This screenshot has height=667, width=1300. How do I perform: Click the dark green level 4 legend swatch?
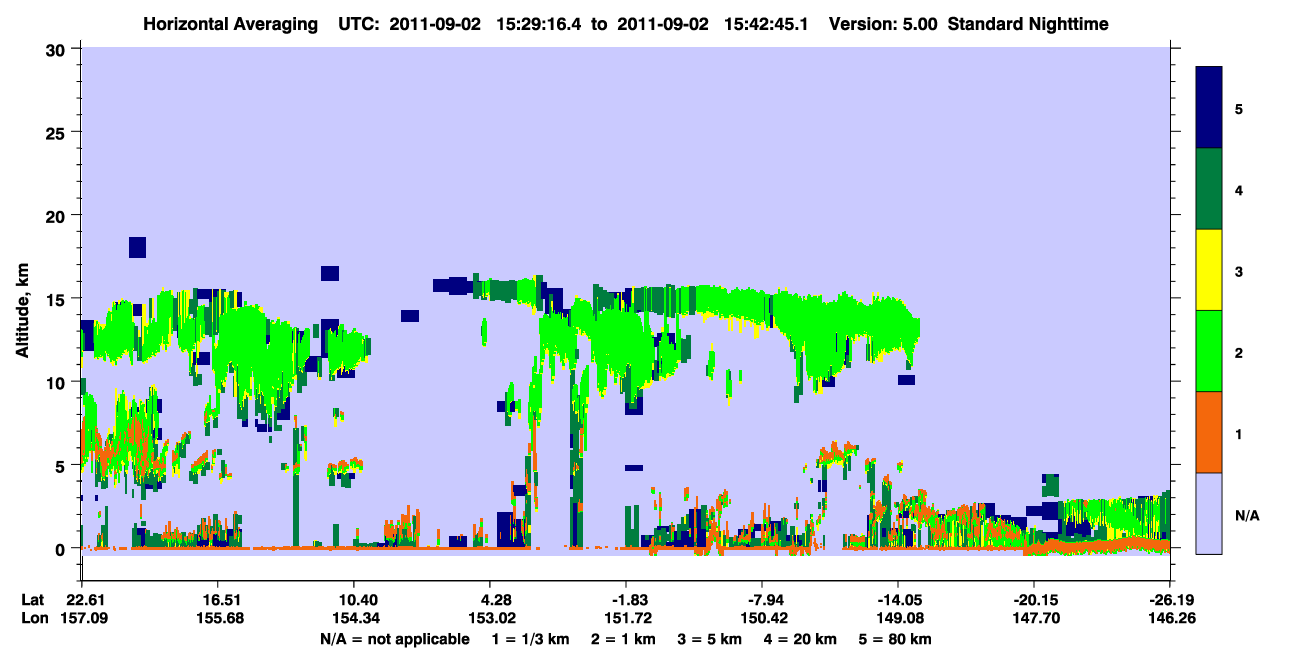[x=1209, y=189]
